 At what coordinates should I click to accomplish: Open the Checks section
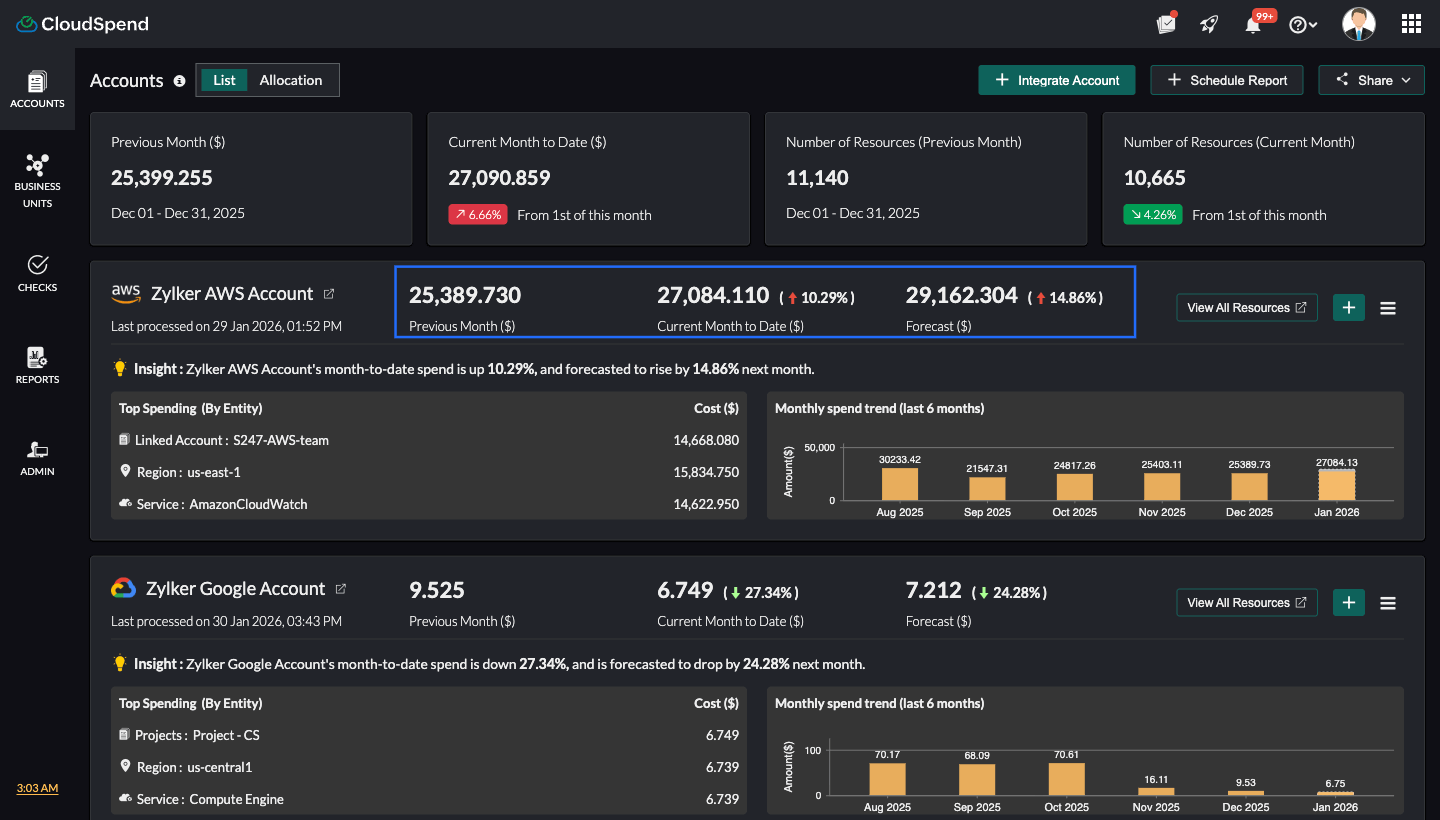click(37, 272)
